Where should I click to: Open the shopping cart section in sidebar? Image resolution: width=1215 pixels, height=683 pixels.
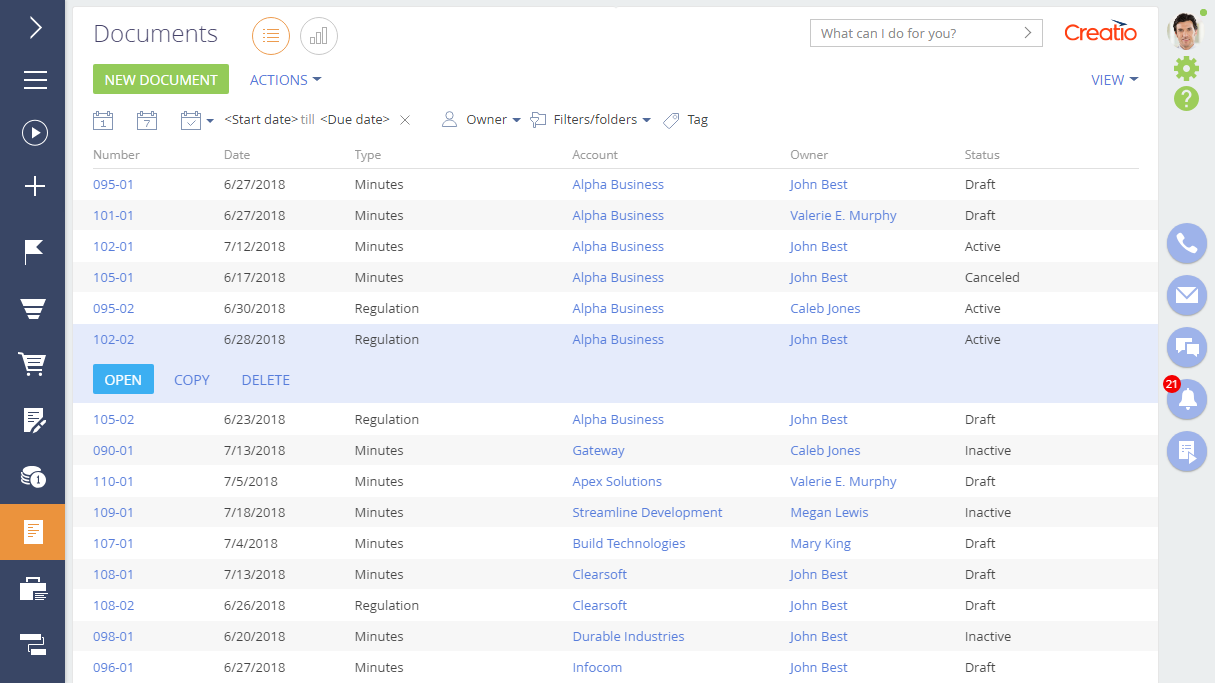click(34, 364)
